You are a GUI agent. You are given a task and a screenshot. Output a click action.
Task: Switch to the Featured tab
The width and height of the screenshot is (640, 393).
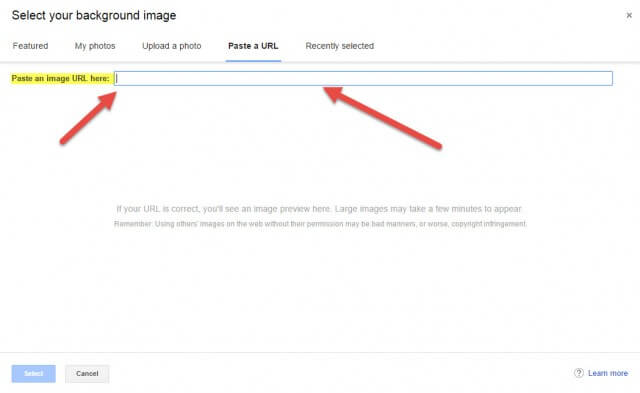(x=30, y=46)
